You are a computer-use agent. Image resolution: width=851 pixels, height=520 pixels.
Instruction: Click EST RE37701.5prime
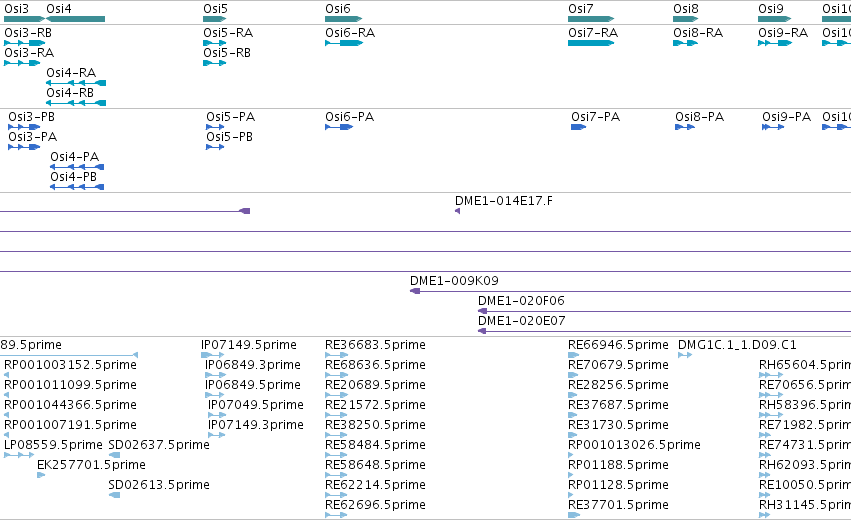point(574,516)
